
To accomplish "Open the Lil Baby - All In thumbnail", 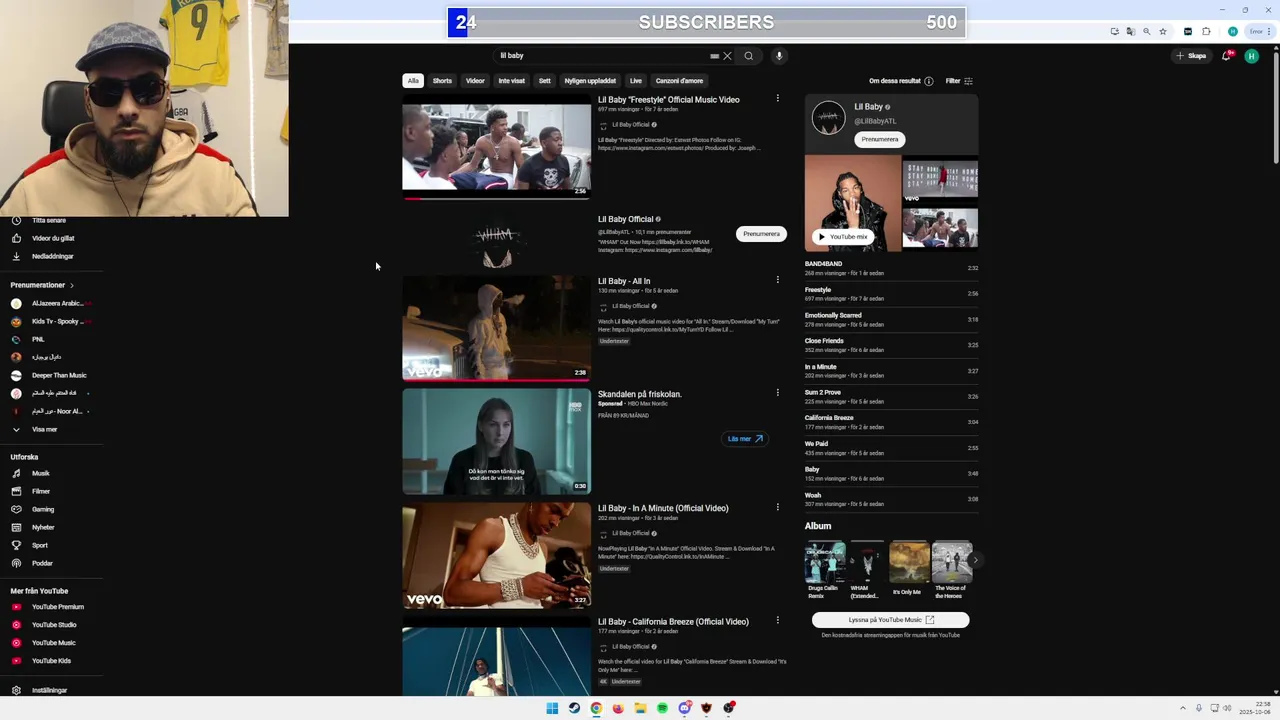I will pyautogui.click(x=496, y=329).
